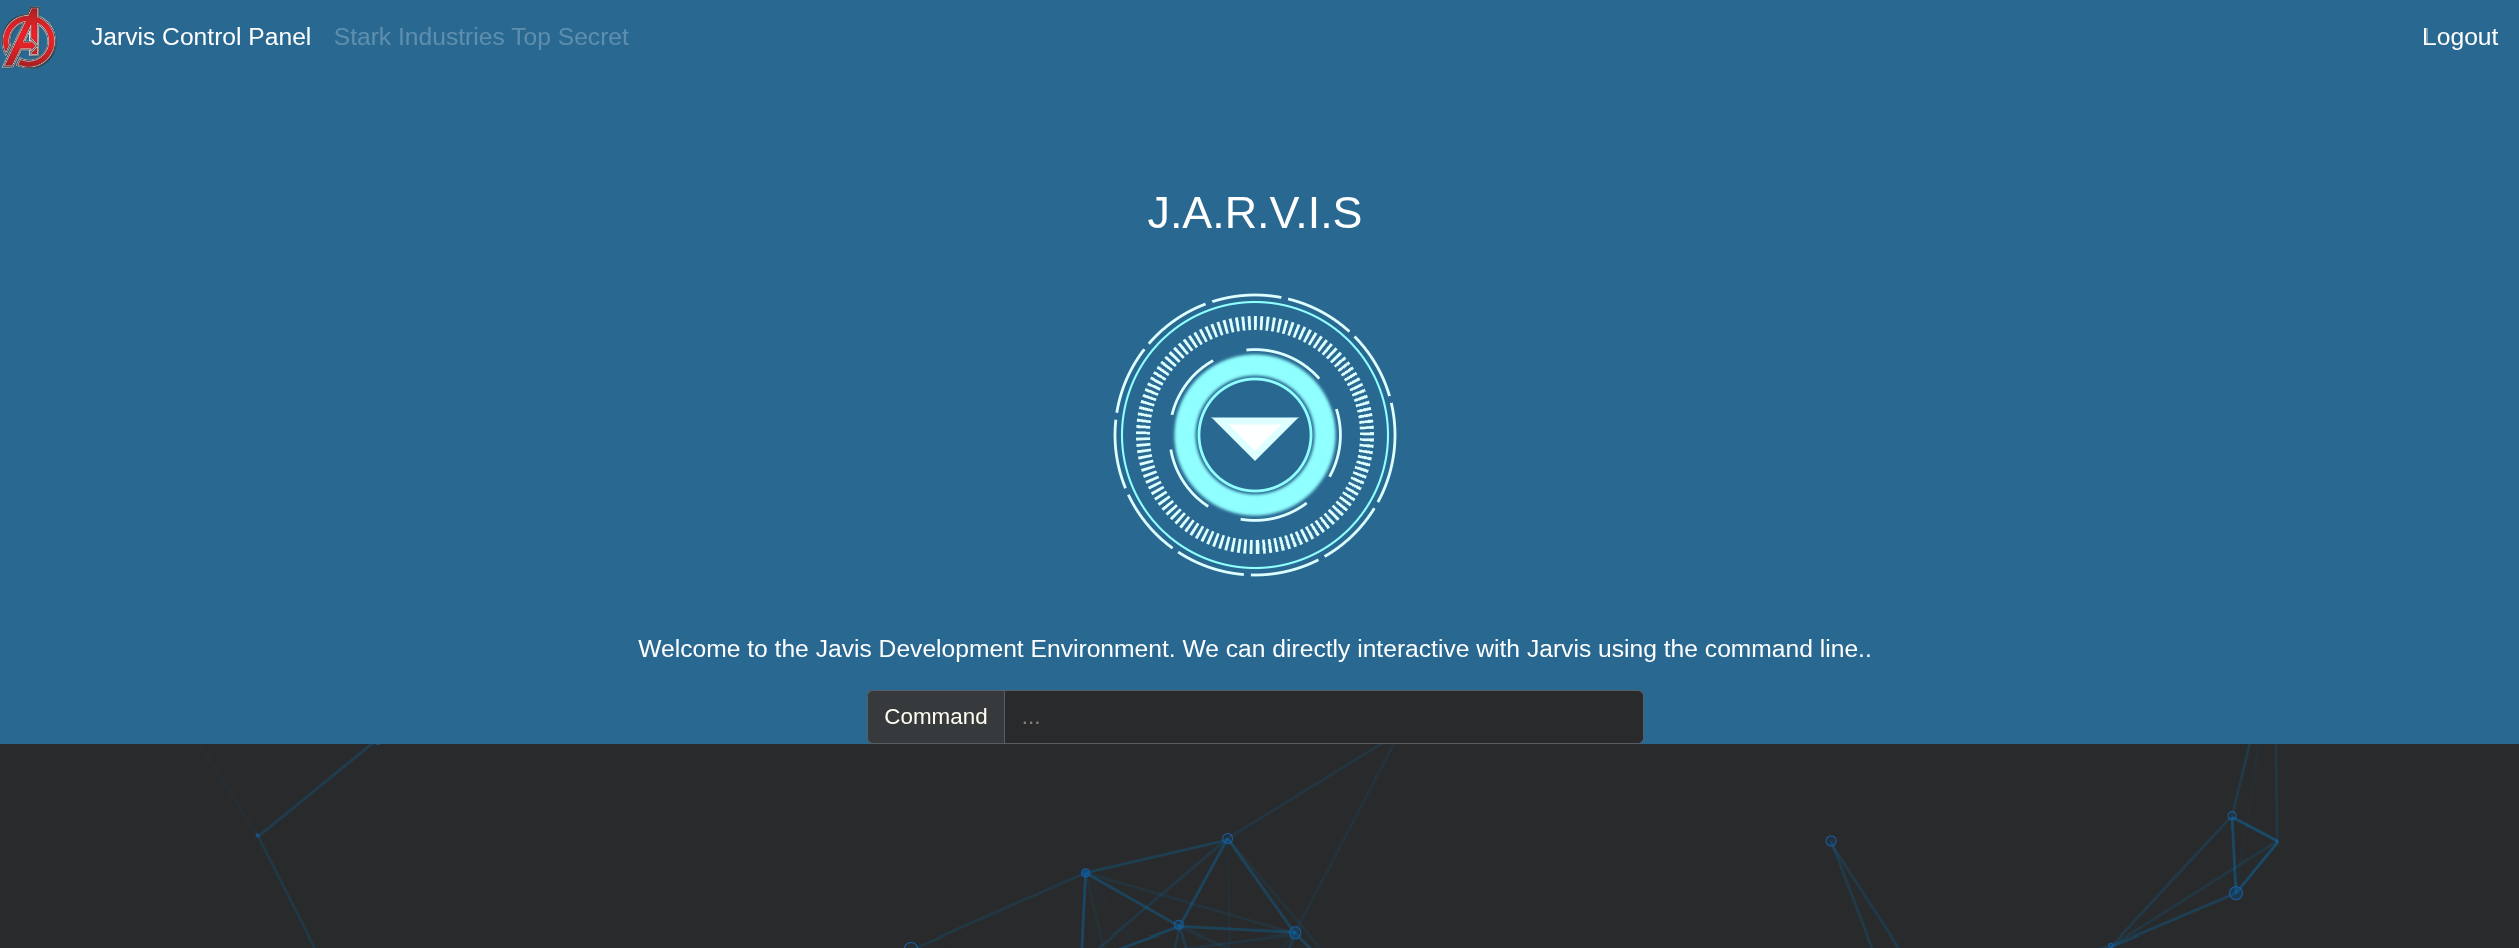Click the thin outermost arc of the reactor
The width and height of the screenshot is (2519, 948).
(x=1116, y=435)
